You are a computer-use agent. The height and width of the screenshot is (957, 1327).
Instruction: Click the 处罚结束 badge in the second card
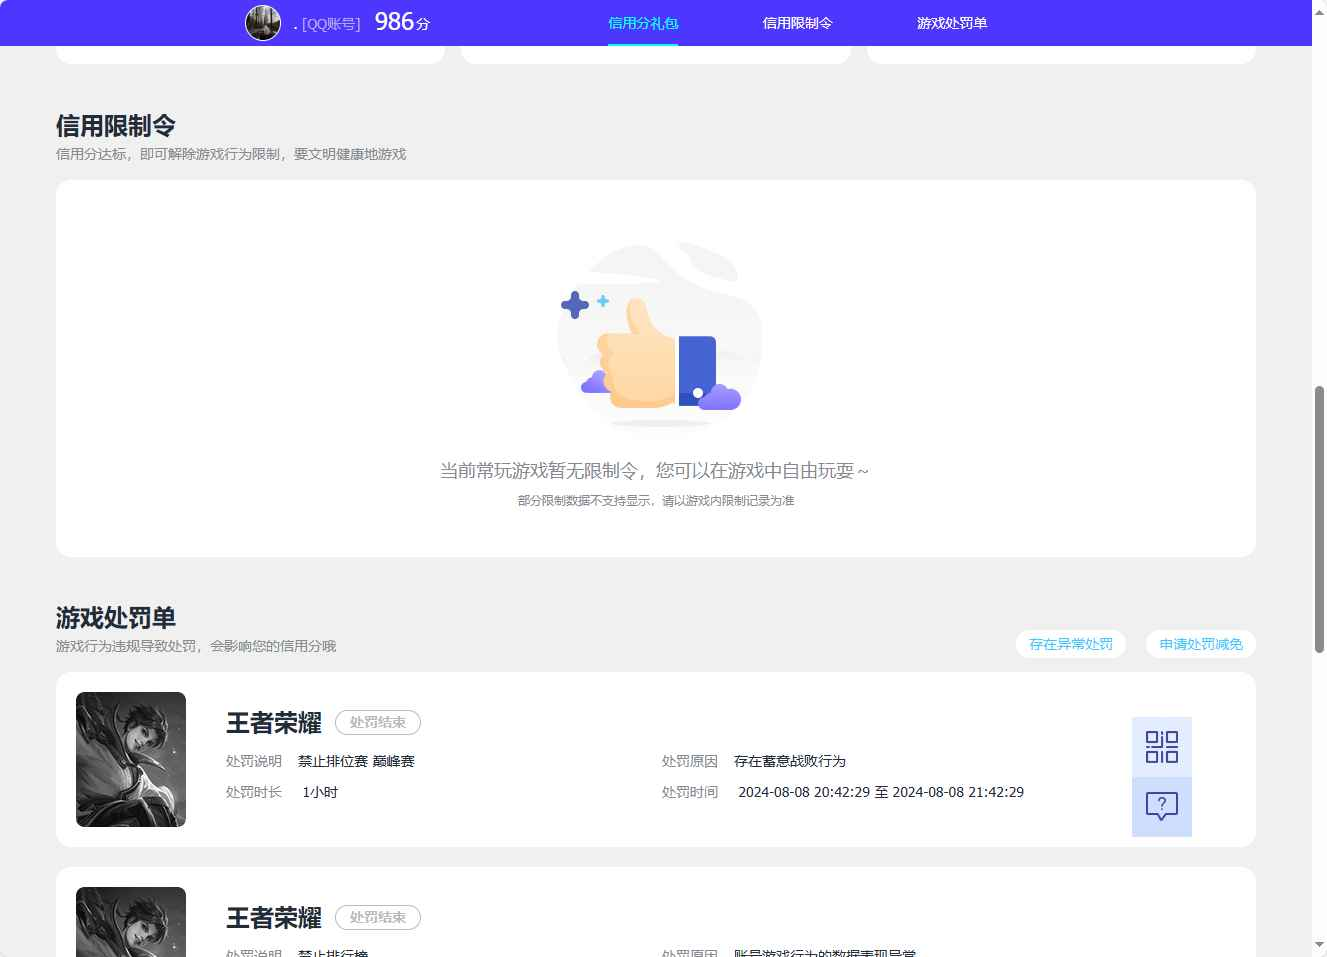tap(378, 917)
